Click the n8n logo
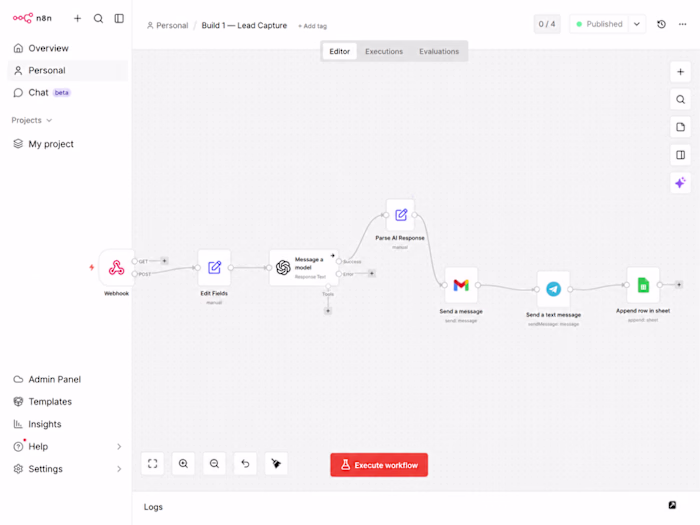700x525 pixels. (x=32, y=18)
